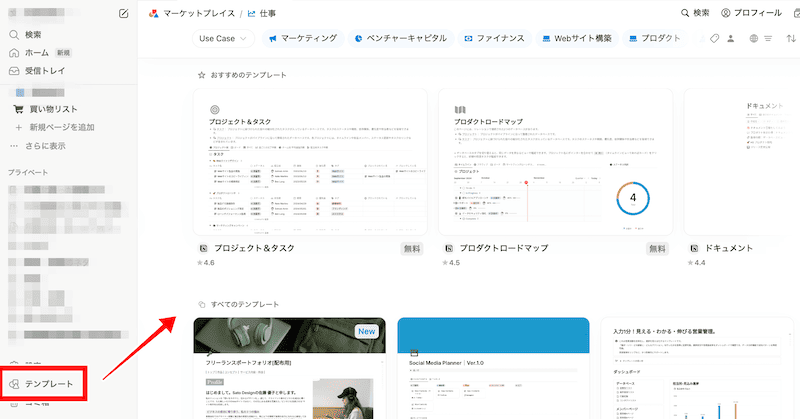Screen dimensions: 800x419
Task: Go to ホーム in the sidebar
Action: point(36,52)
